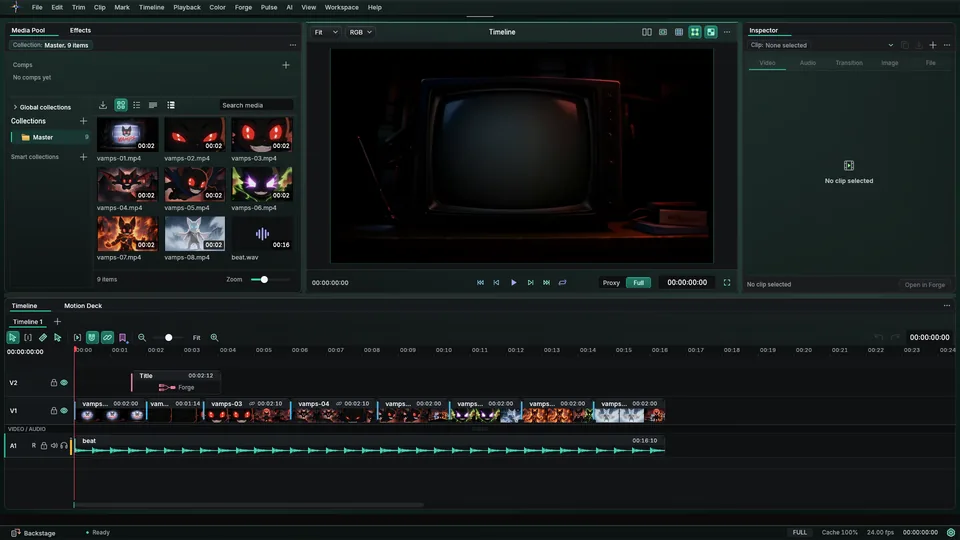This screenshot has width=960, height=540.
Task: Open the Inspector clip selection dropdown
Action: tap(890, 45)
